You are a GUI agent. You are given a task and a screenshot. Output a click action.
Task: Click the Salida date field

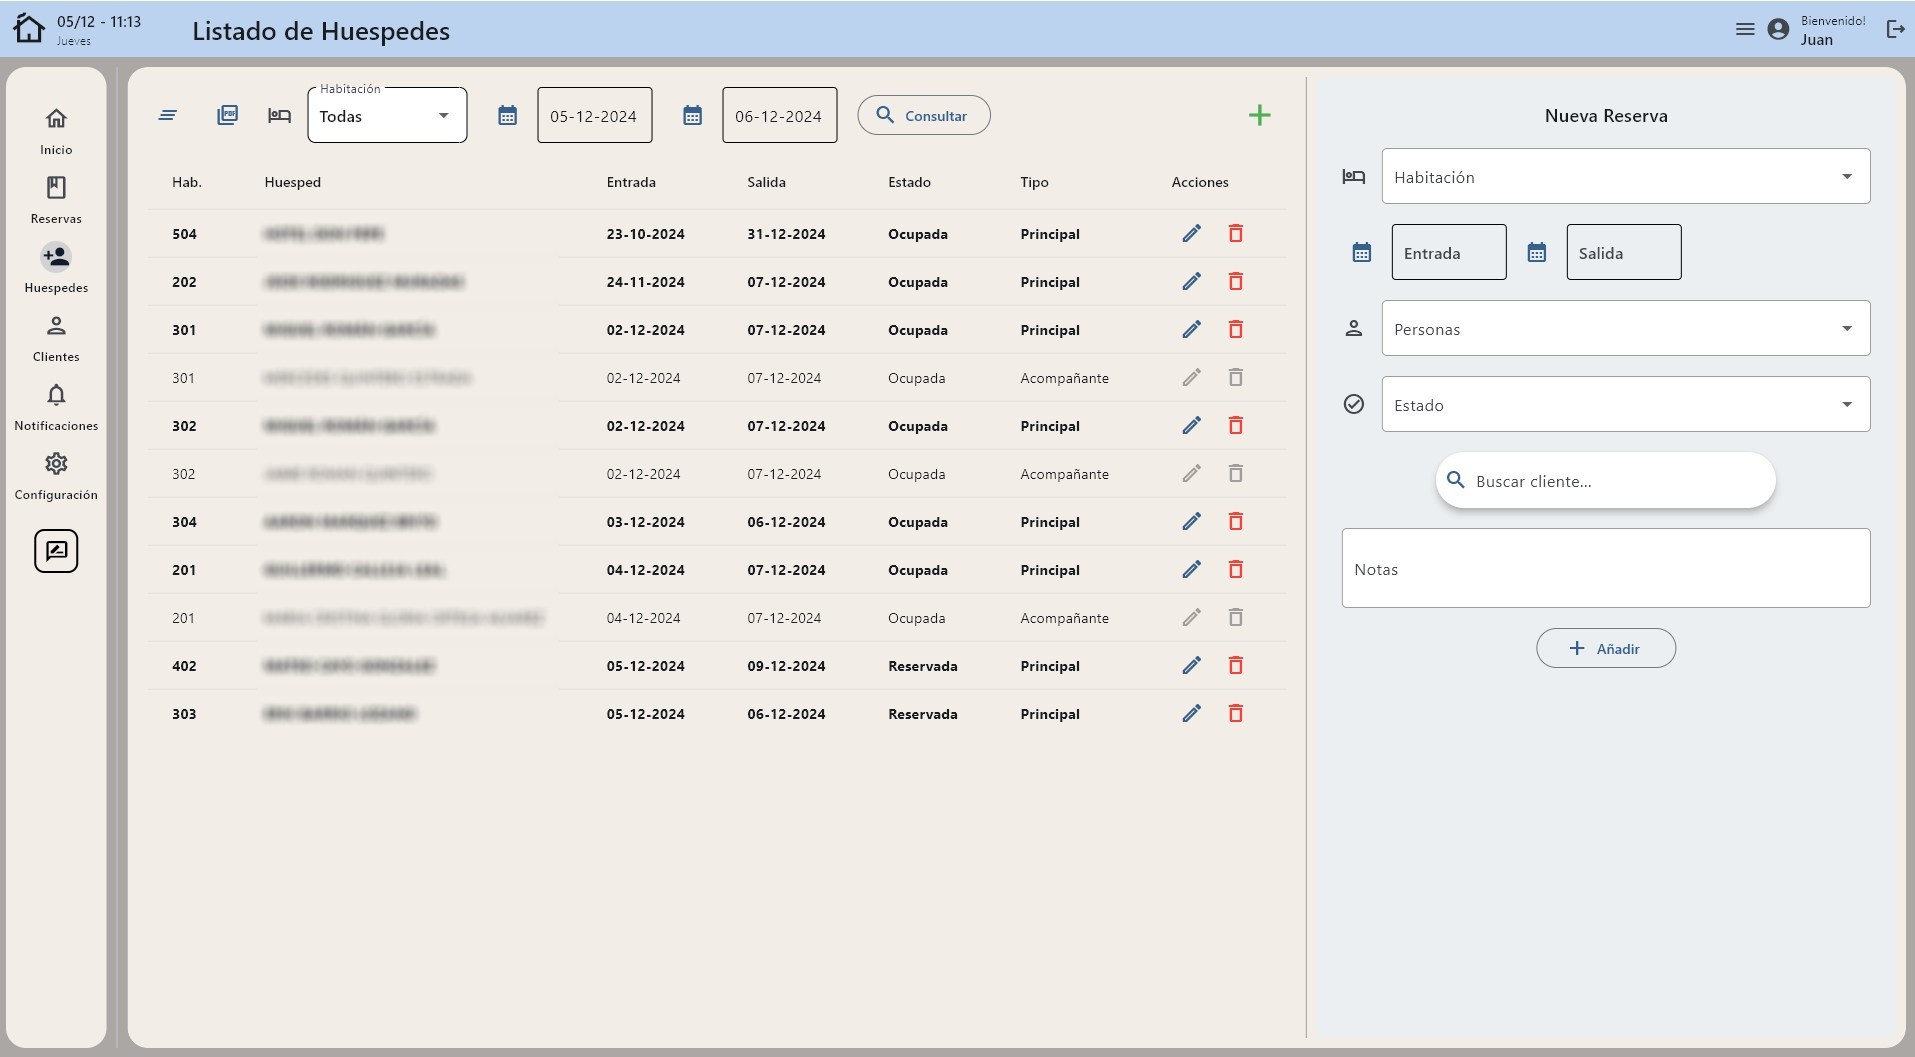pos(1624,252)
